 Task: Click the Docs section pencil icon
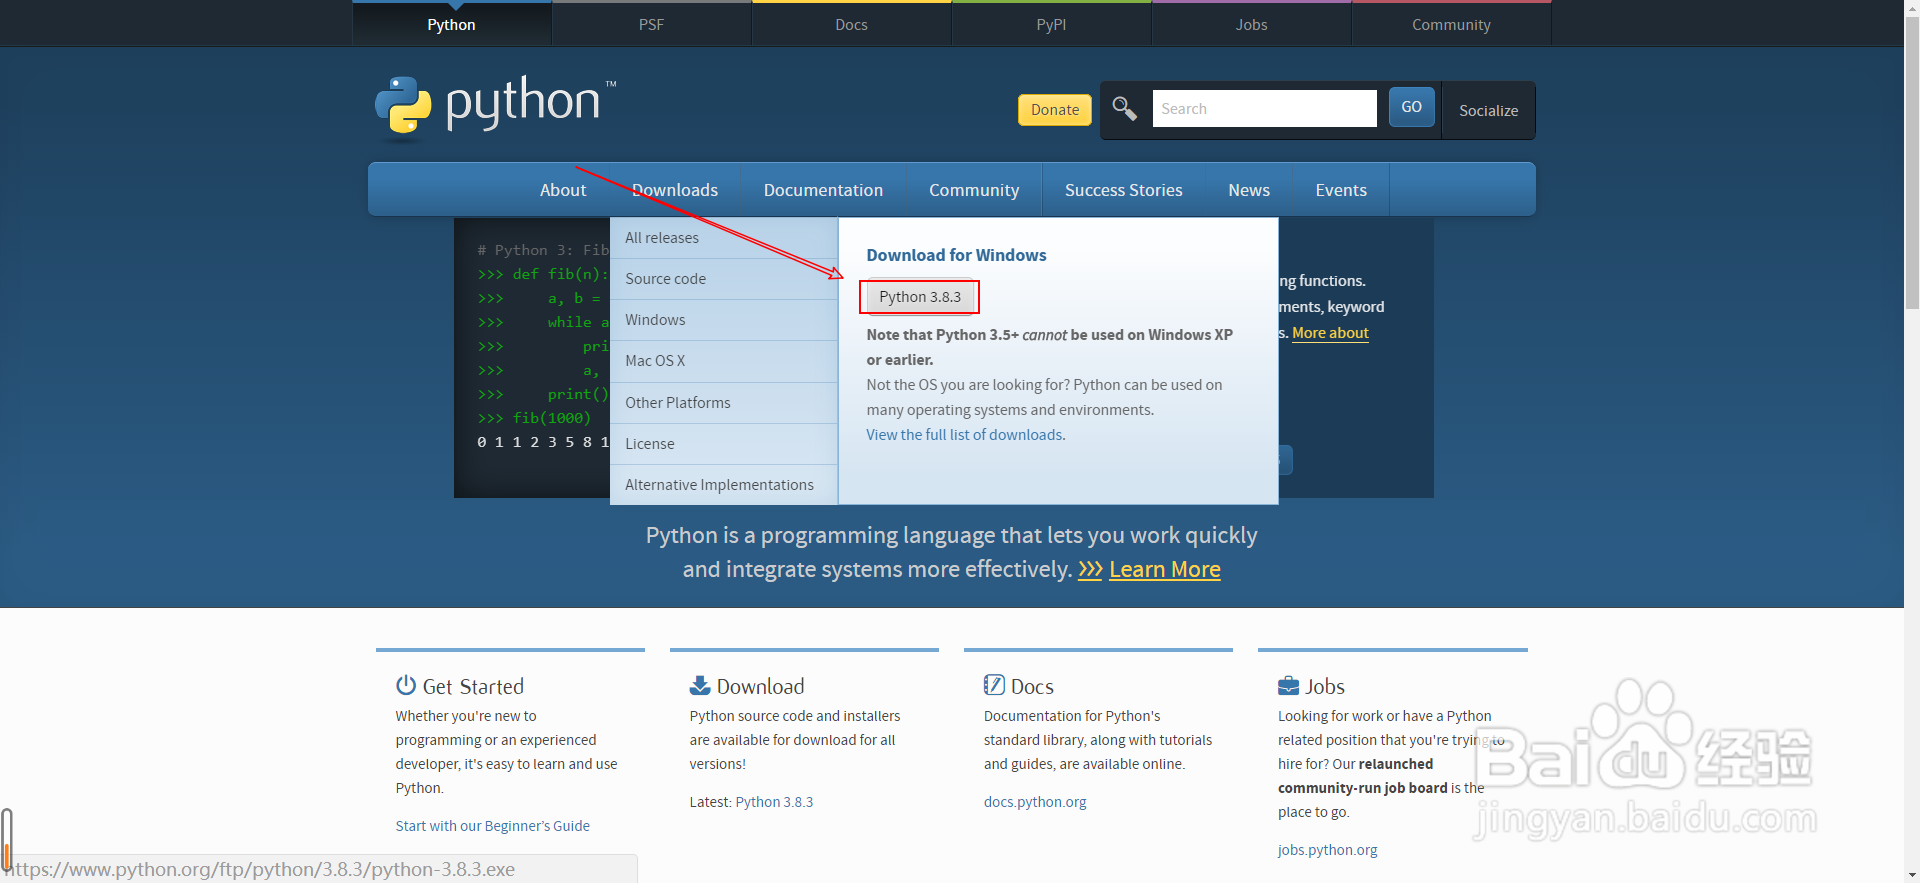coord(994,685)
